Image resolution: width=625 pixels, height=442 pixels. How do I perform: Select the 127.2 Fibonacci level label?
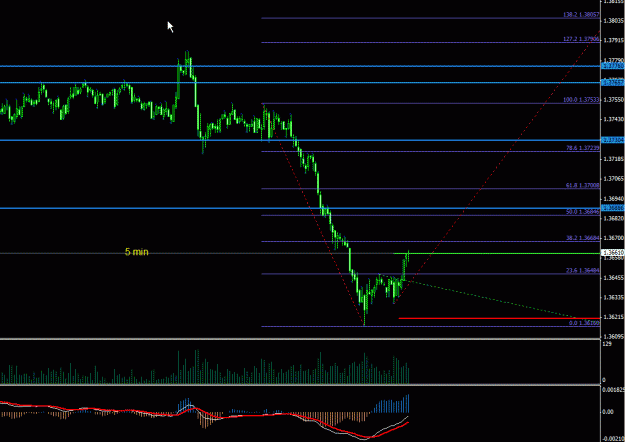coord(581,39)
